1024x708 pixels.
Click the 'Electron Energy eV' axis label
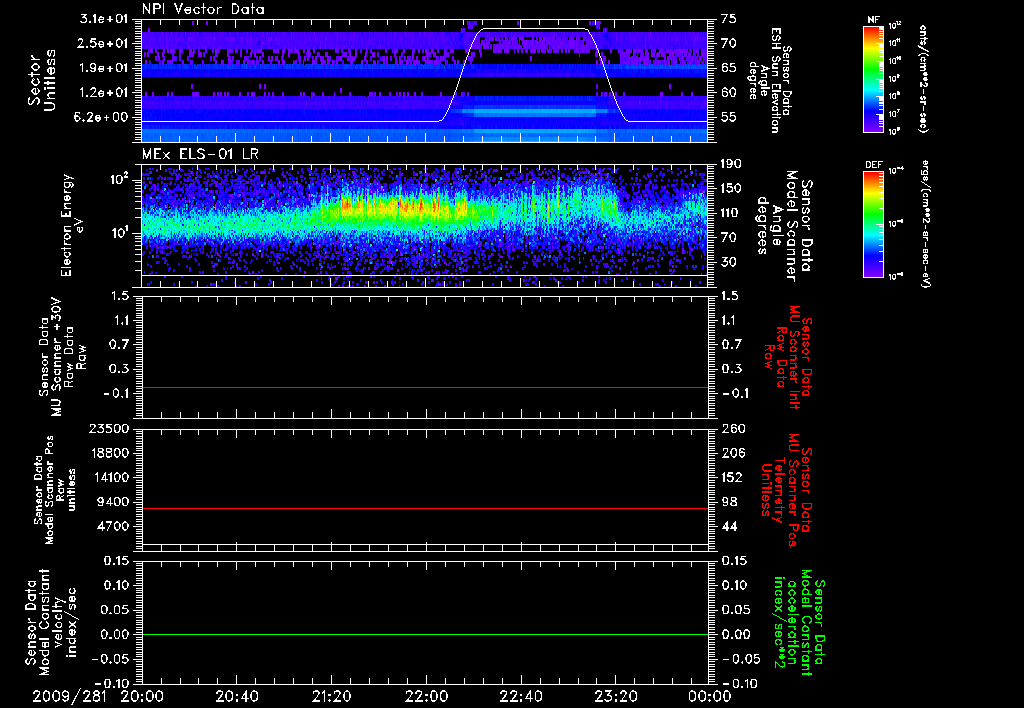tap(72, 225)
